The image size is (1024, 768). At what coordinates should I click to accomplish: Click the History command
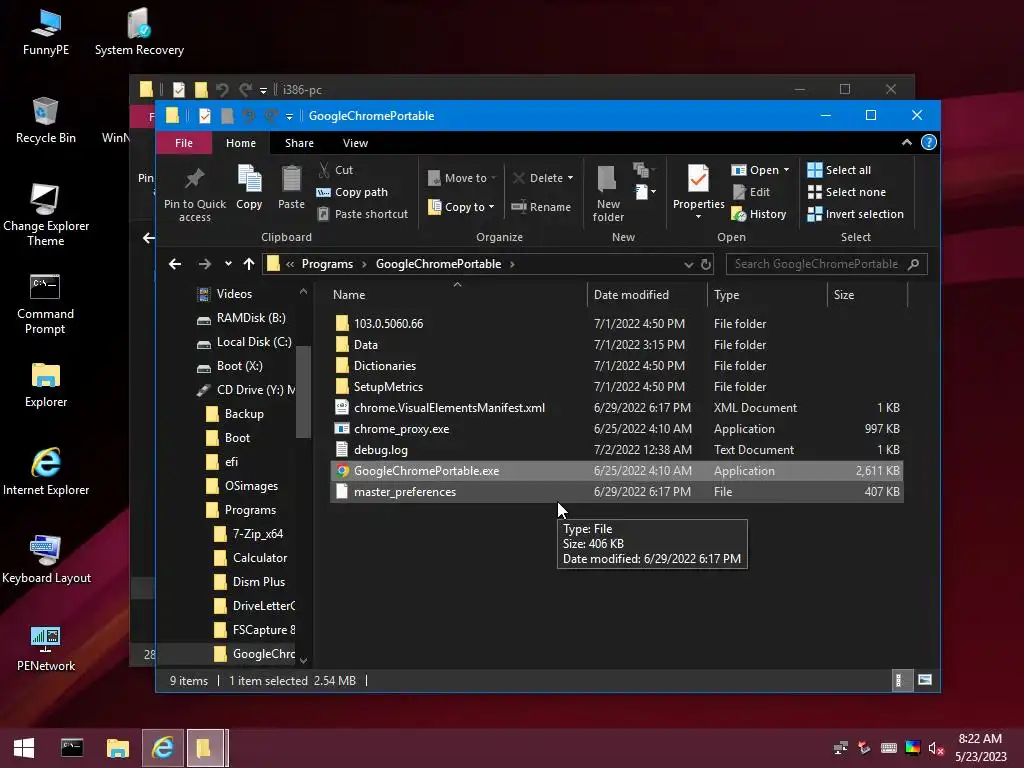pyautogui.click(x=759, y=214)
